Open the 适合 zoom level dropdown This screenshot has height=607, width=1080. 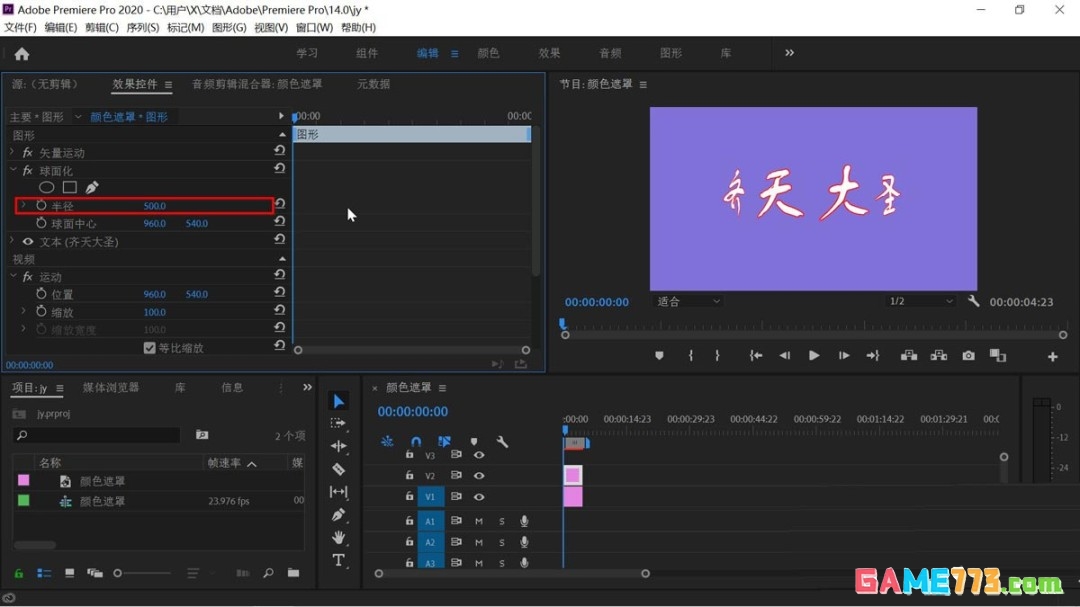(x=690, y=301)
